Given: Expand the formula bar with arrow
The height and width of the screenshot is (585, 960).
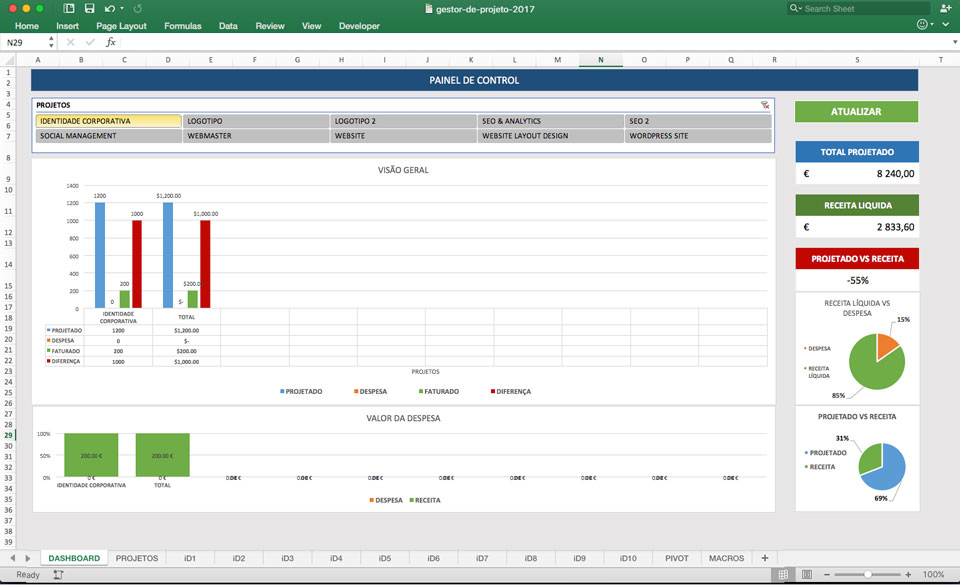Looking at the screenshot, I should pos(954,42).
